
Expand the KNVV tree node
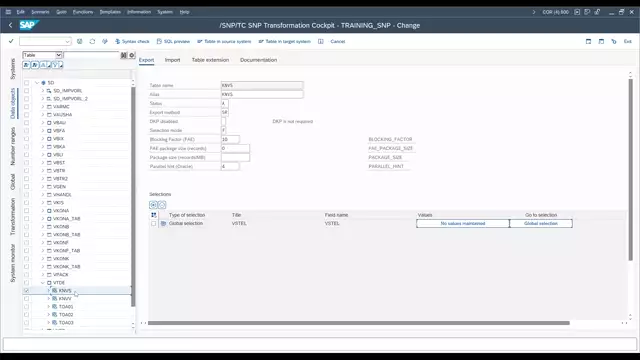pyautogui.click(x=49, y=298)
